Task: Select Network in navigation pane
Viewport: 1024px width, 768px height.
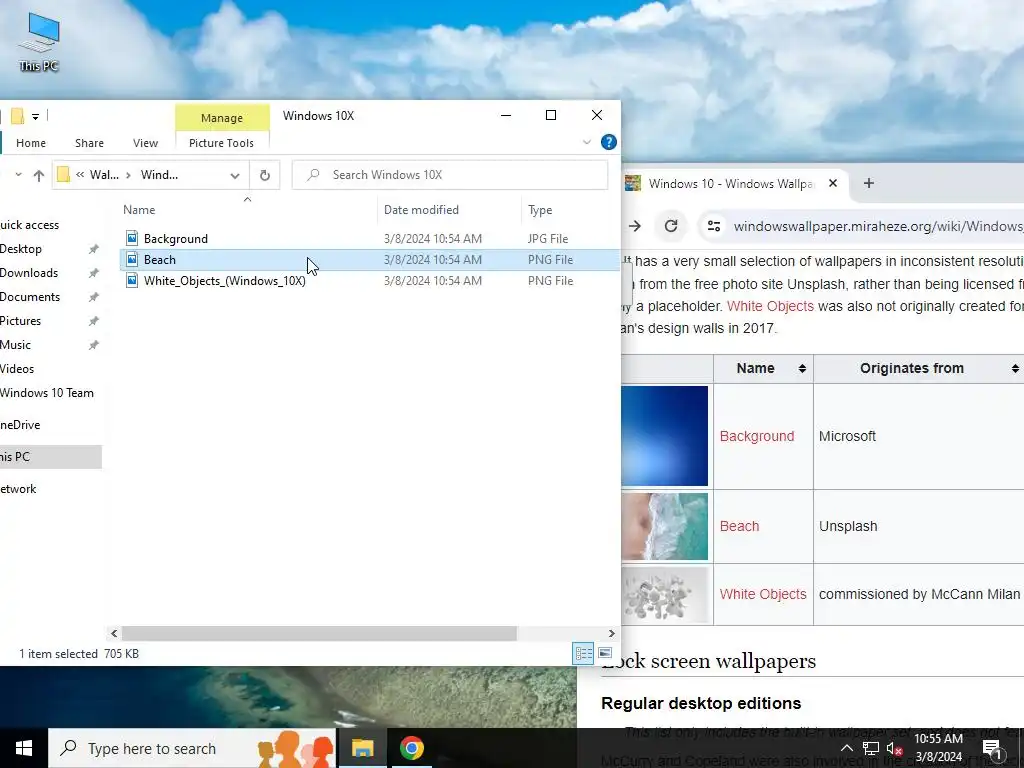Action: [x=18, y=489]
